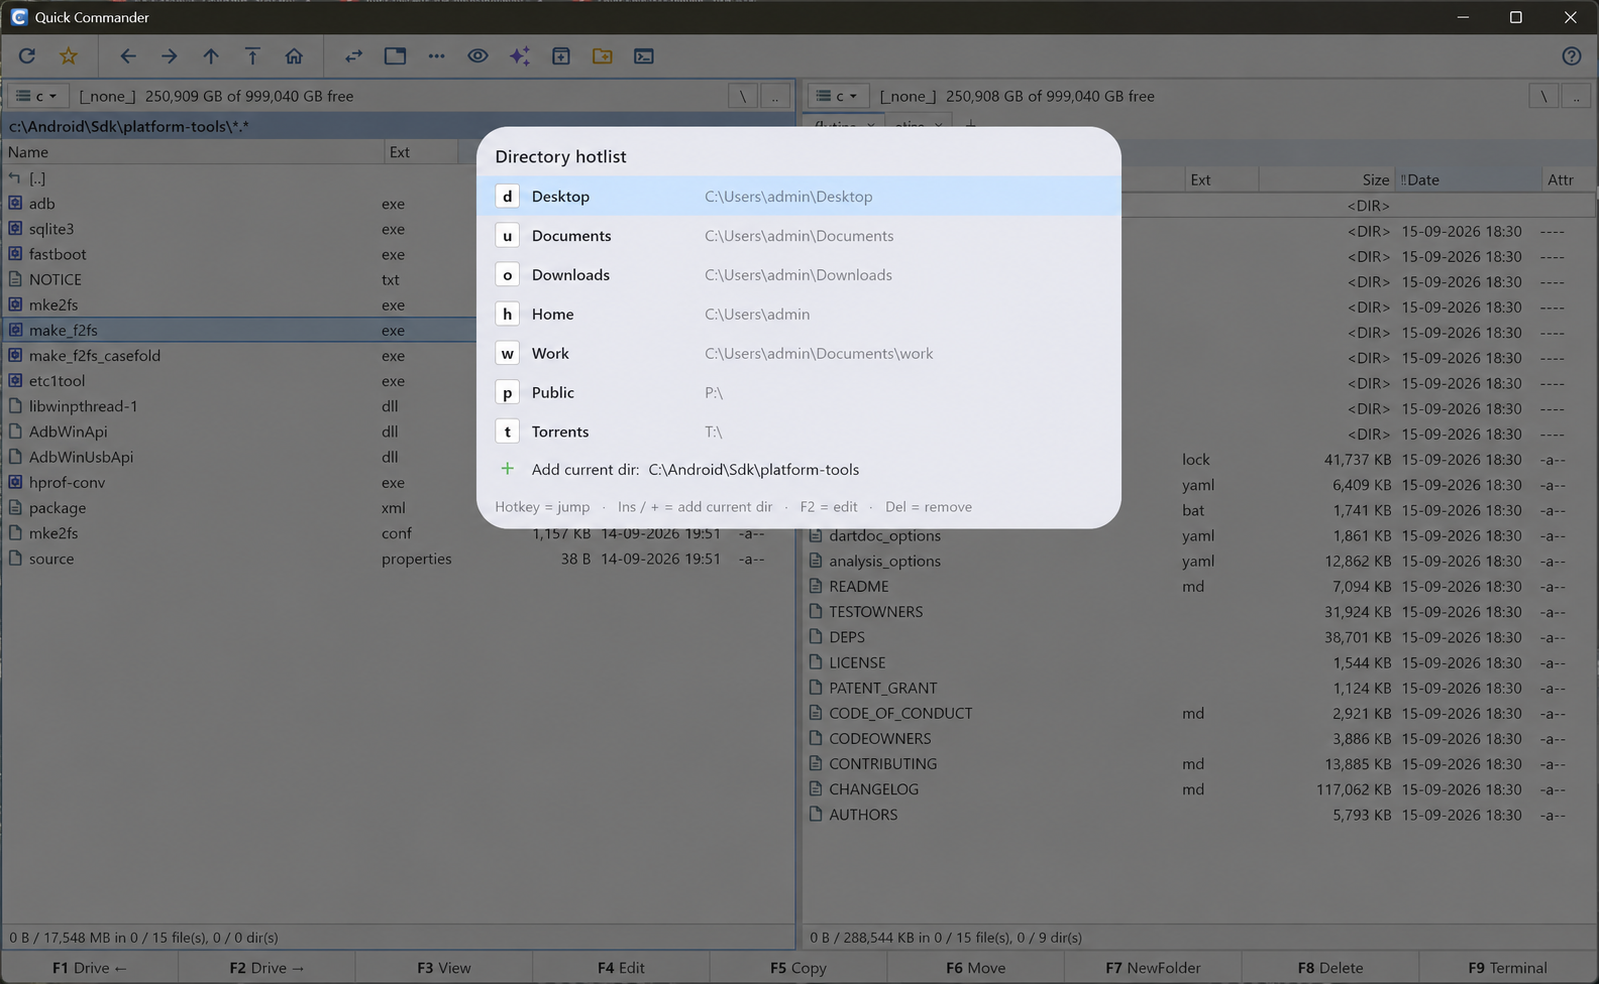Go back with the left arrow icon
1599x984 pixels.
pos(128,56)
